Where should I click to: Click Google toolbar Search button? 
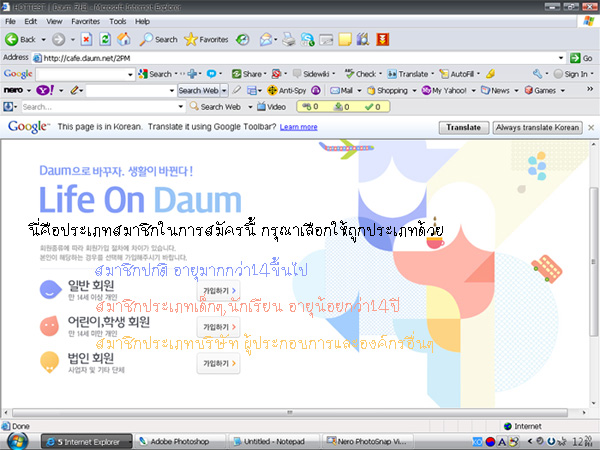click(155, 74)
